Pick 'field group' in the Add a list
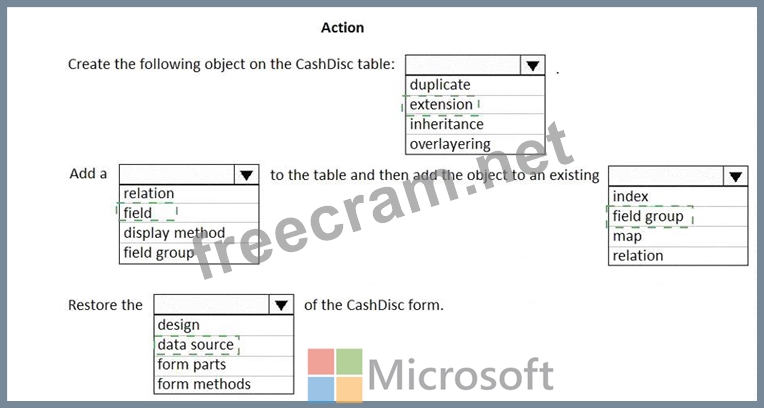This screenshot has height=408, width=764. 189,253
